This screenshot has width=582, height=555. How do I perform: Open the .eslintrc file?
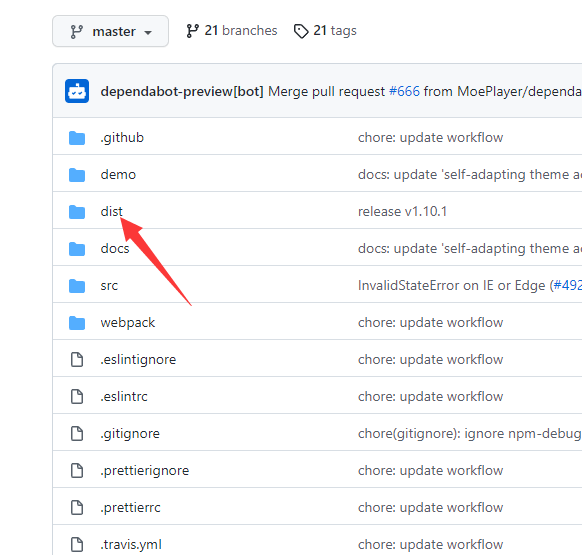pyautogui.click(x=124, y=396)
